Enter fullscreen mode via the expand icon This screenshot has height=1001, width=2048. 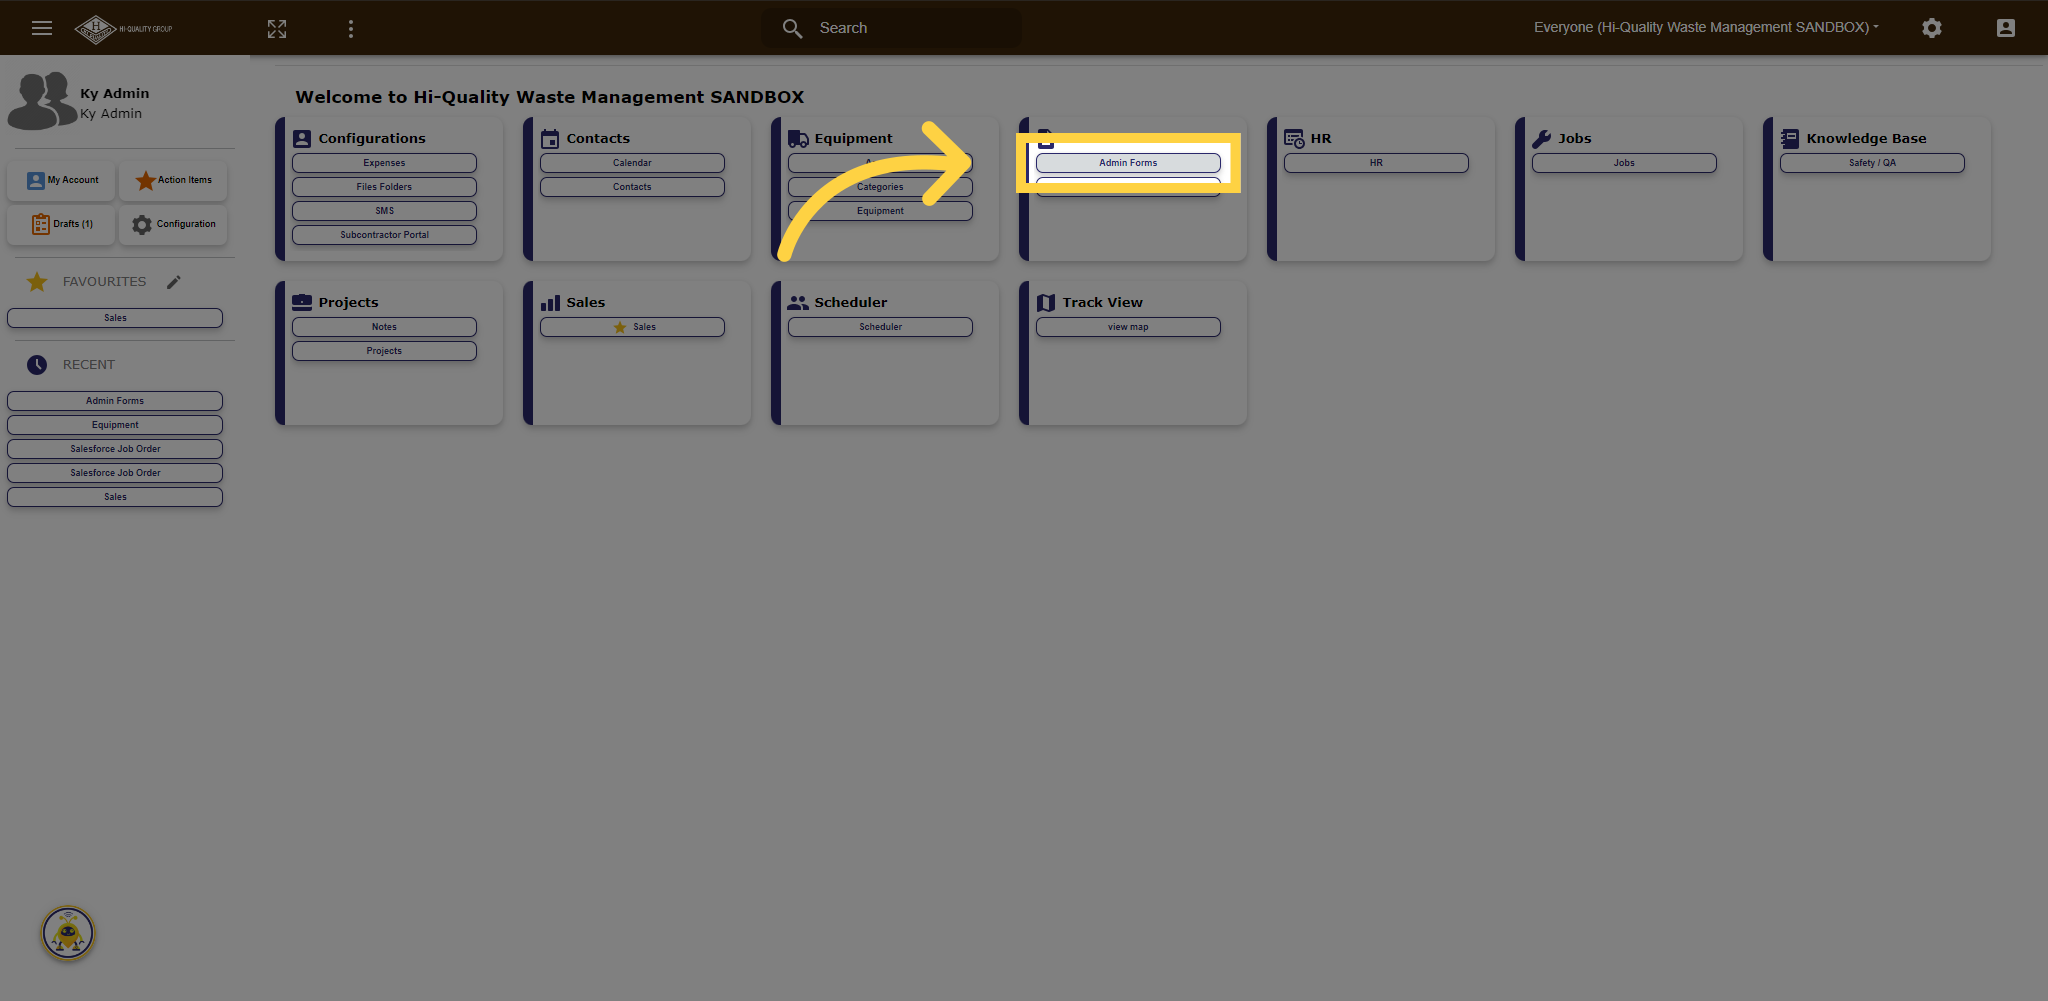pyautogui.click(x=277, y=28)
